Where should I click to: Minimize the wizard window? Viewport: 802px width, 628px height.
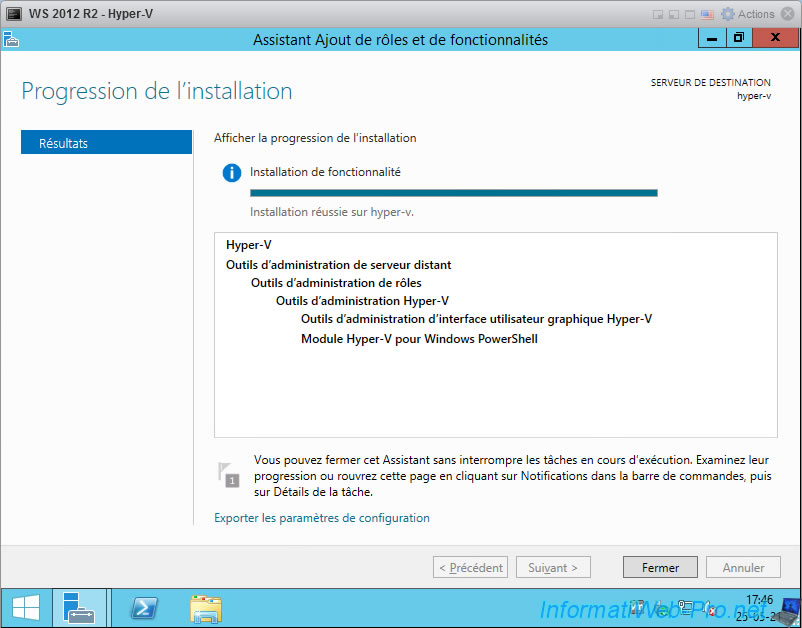(711, 38)
